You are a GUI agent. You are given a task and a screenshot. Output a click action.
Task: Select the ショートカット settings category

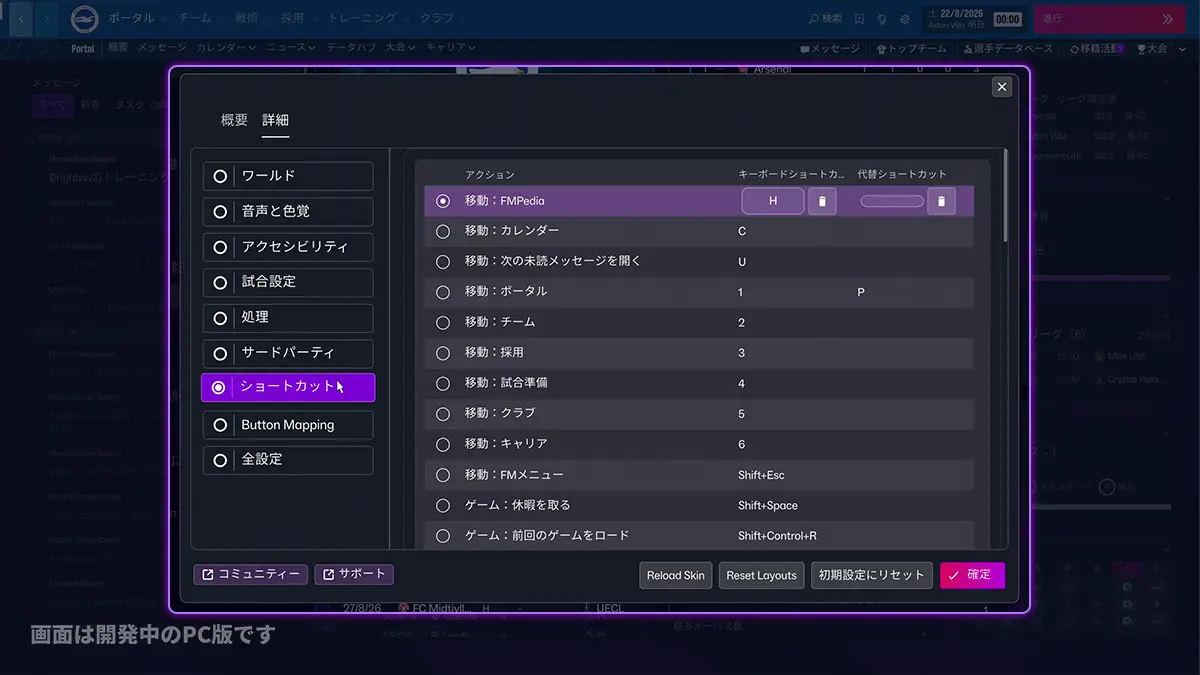[288, 388]
